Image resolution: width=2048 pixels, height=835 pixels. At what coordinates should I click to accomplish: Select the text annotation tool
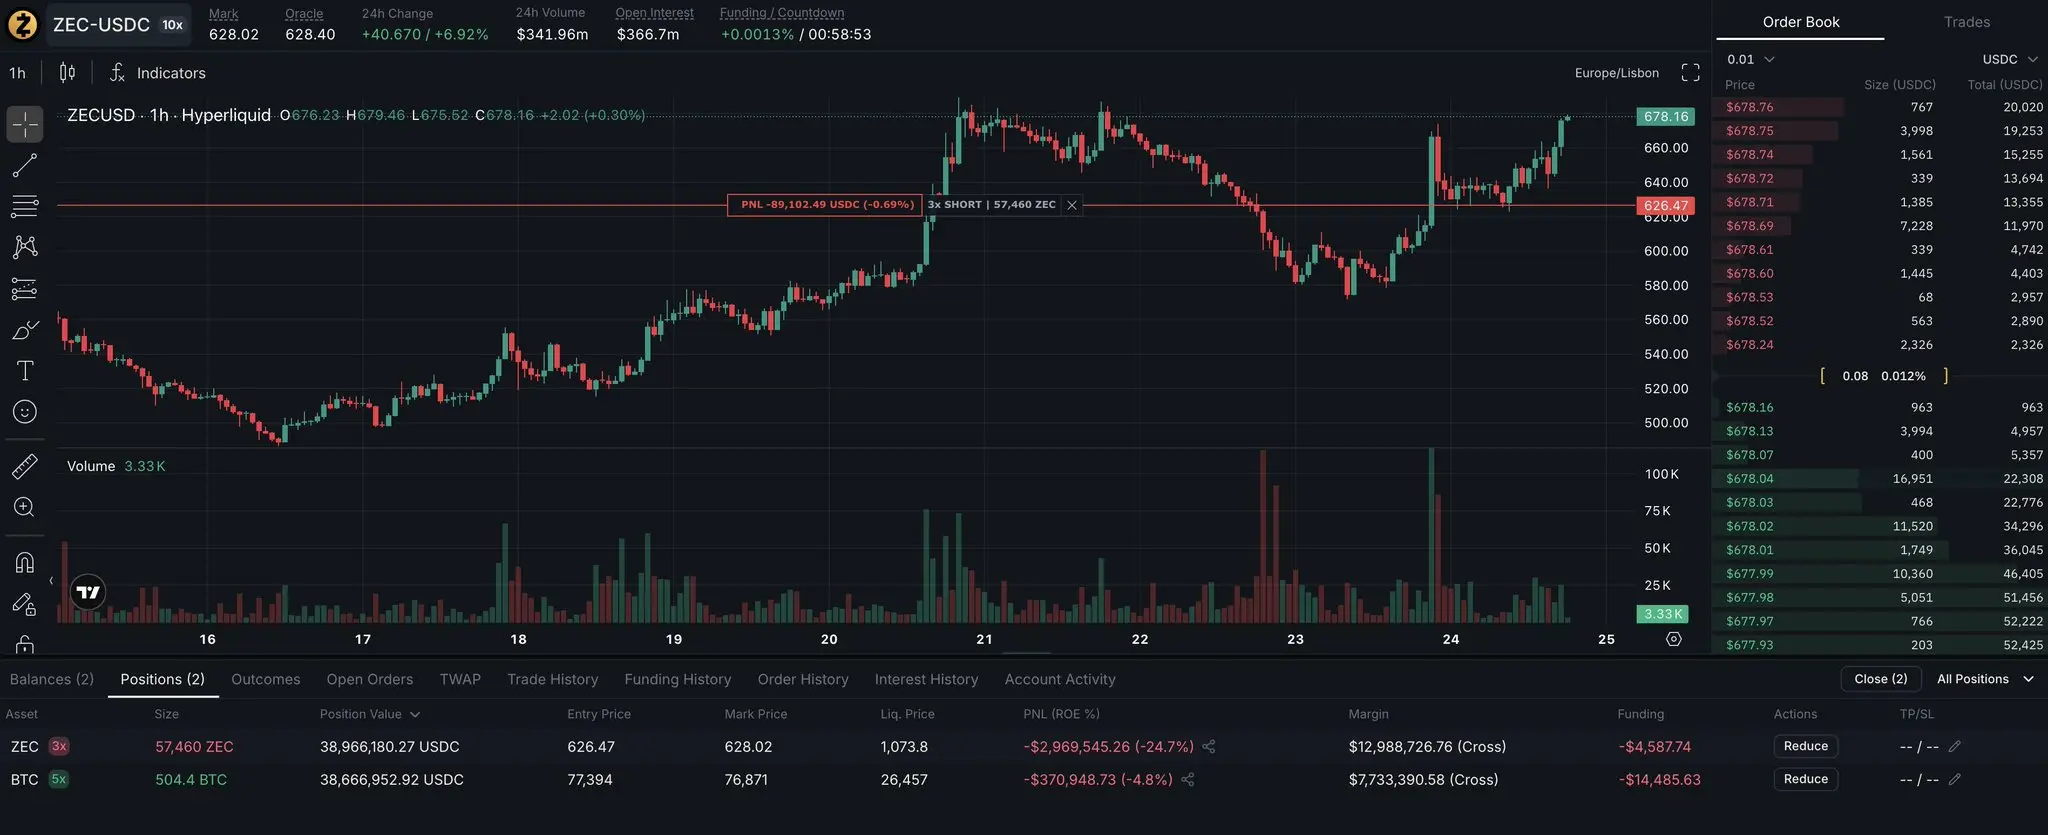pyautogui.click(x=25, y=370)
